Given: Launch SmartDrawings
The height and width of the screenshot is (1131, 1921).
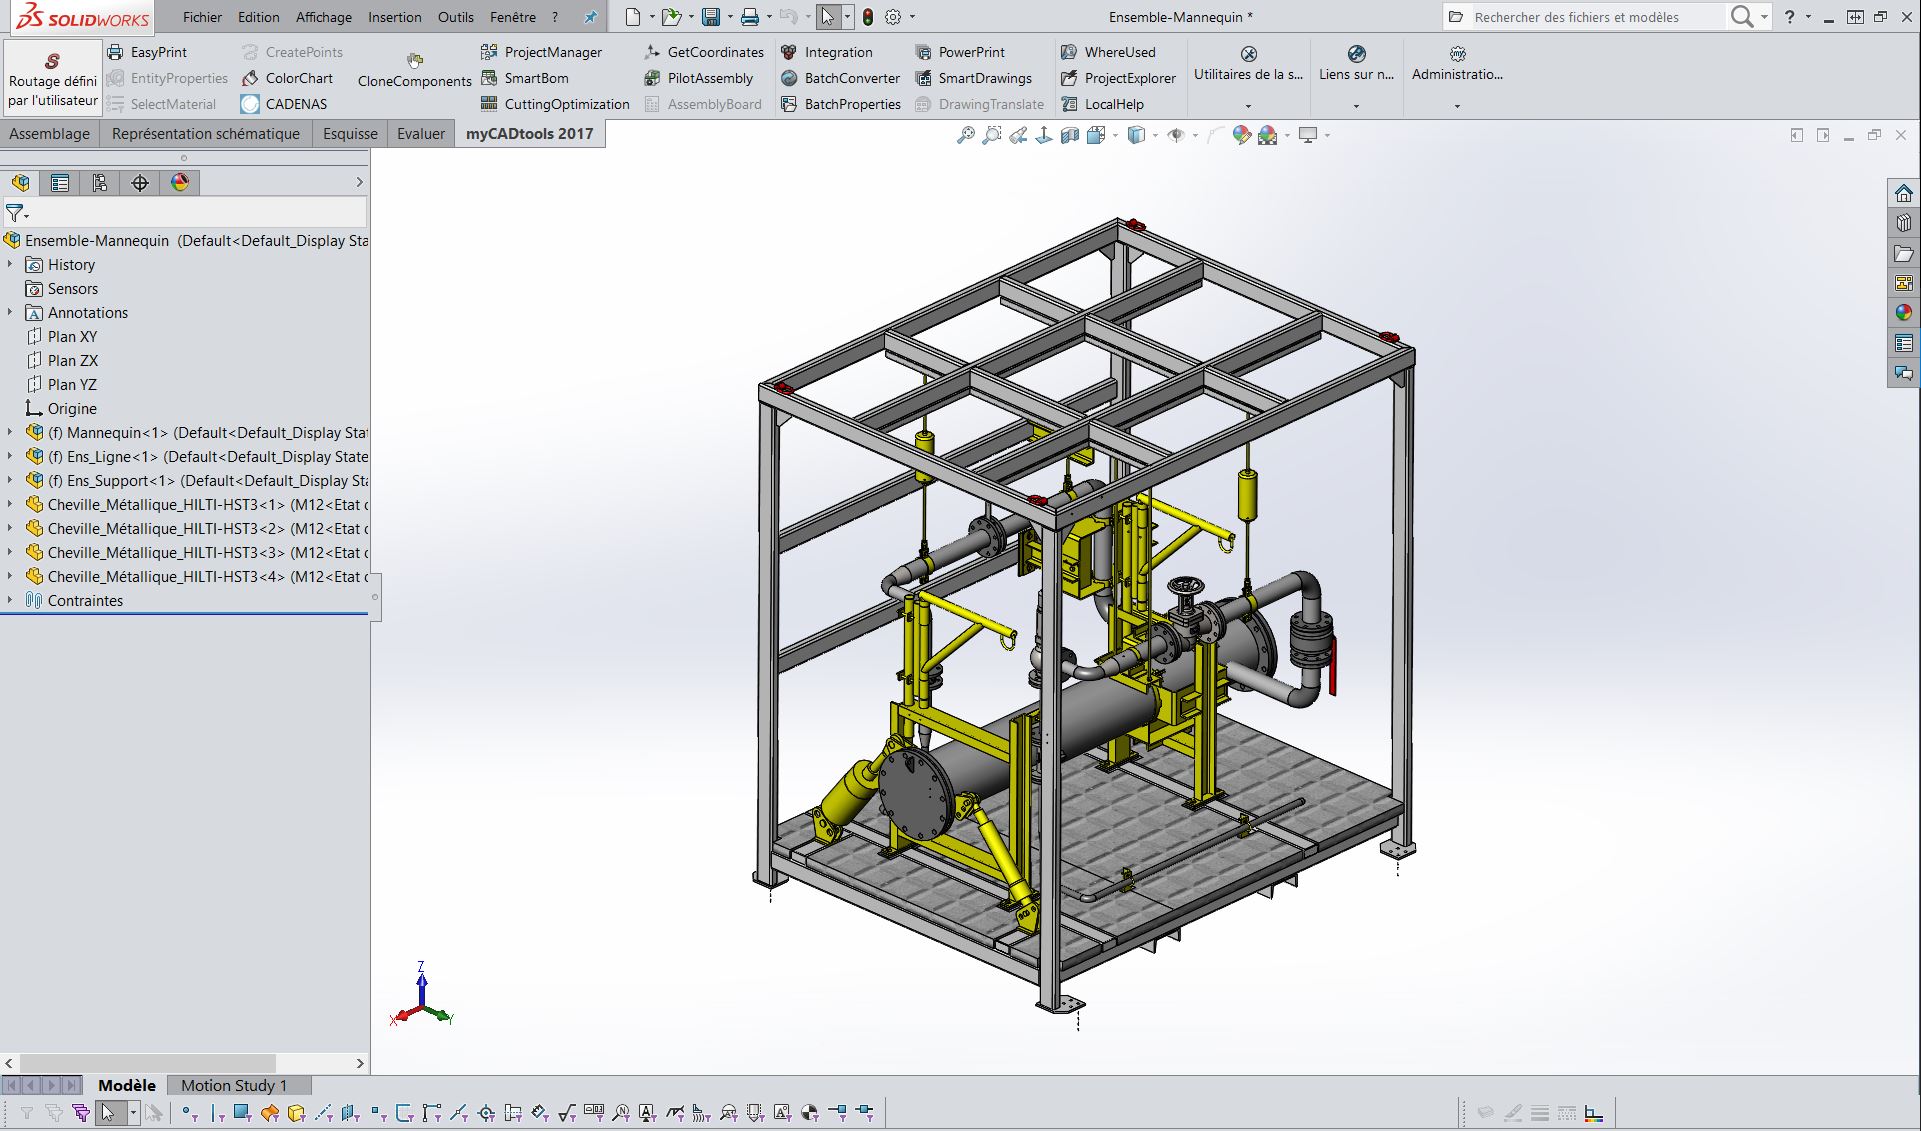Looking at the screenshot, I should point(973,78).
